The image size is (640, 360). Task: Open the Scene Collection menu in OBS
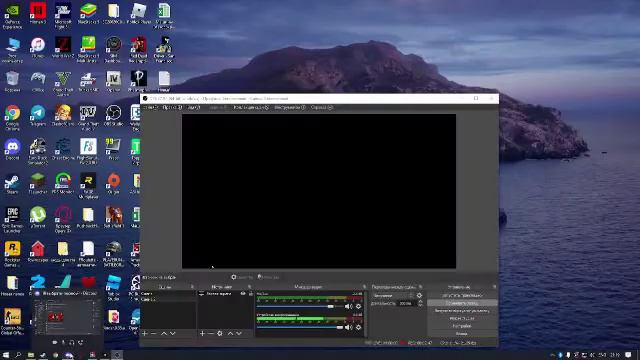[251, 107]
